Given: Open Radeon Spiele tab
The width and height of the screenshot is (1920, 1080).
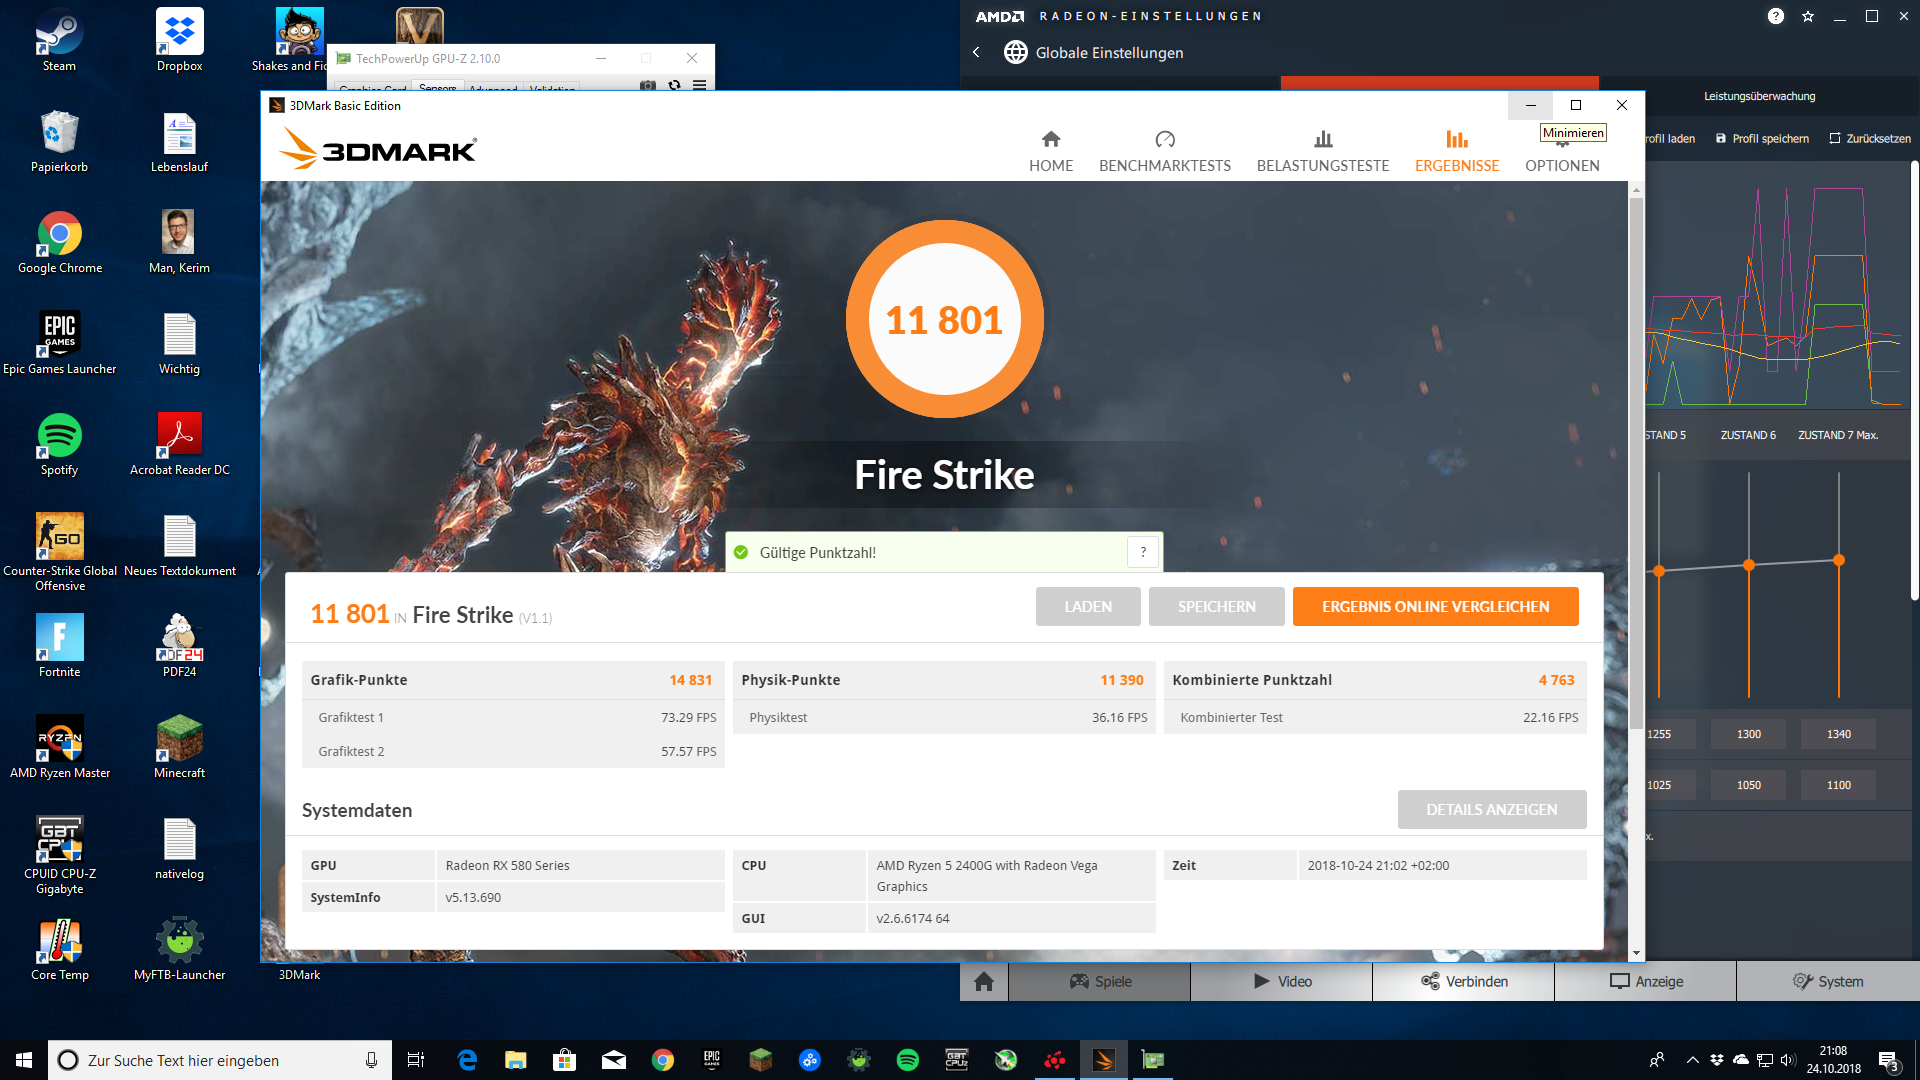Looking at the screenshot, I should pos(1100,981).
